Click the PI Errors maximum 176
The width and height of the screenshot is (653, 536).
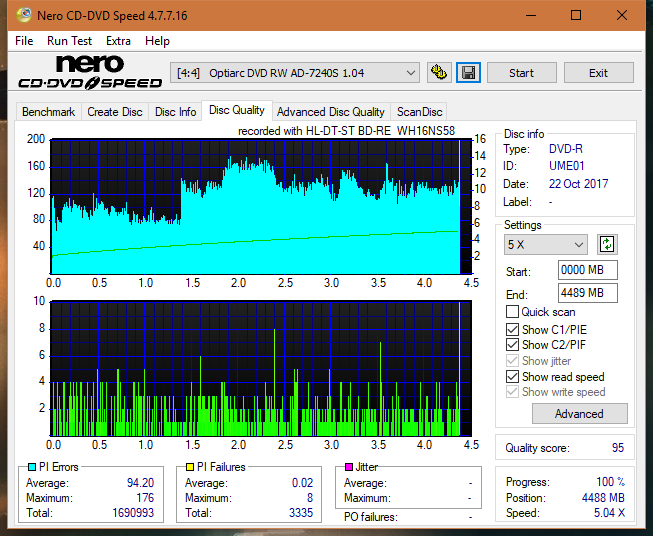point(145,498)
